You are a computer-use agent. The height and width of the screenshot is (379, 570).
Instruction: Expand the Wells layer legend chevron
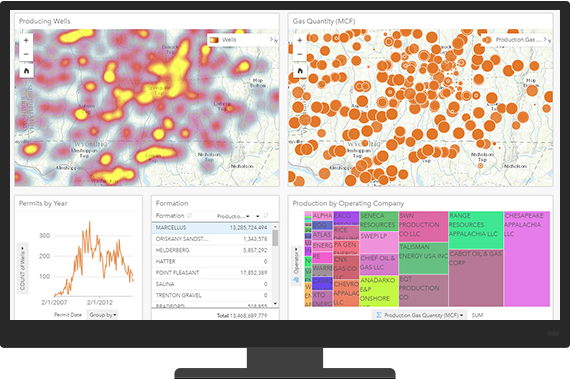click(271, 39)
